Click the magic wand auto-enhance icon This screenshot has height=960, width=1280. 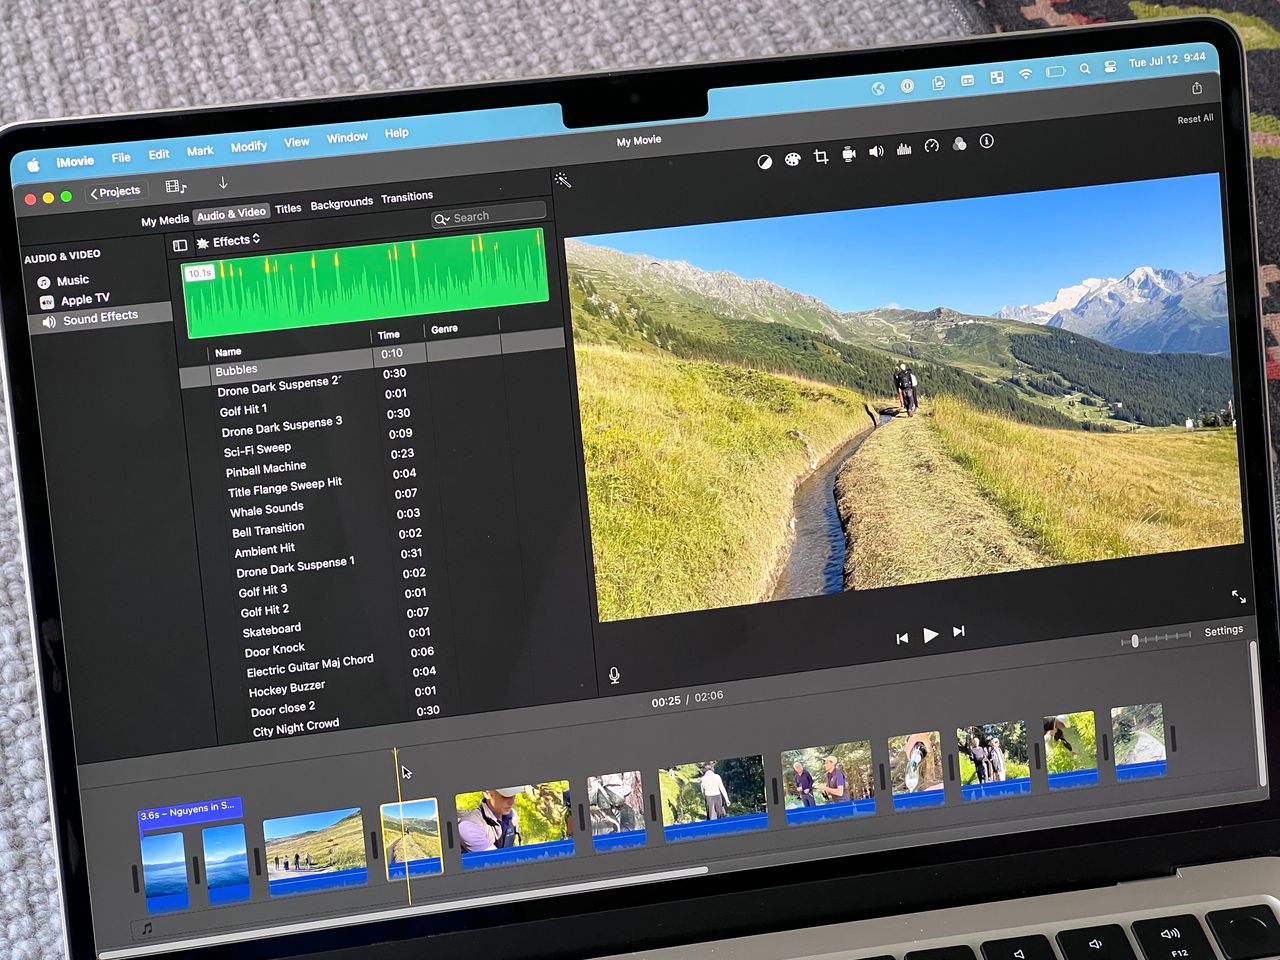click(x=563, y=180)
